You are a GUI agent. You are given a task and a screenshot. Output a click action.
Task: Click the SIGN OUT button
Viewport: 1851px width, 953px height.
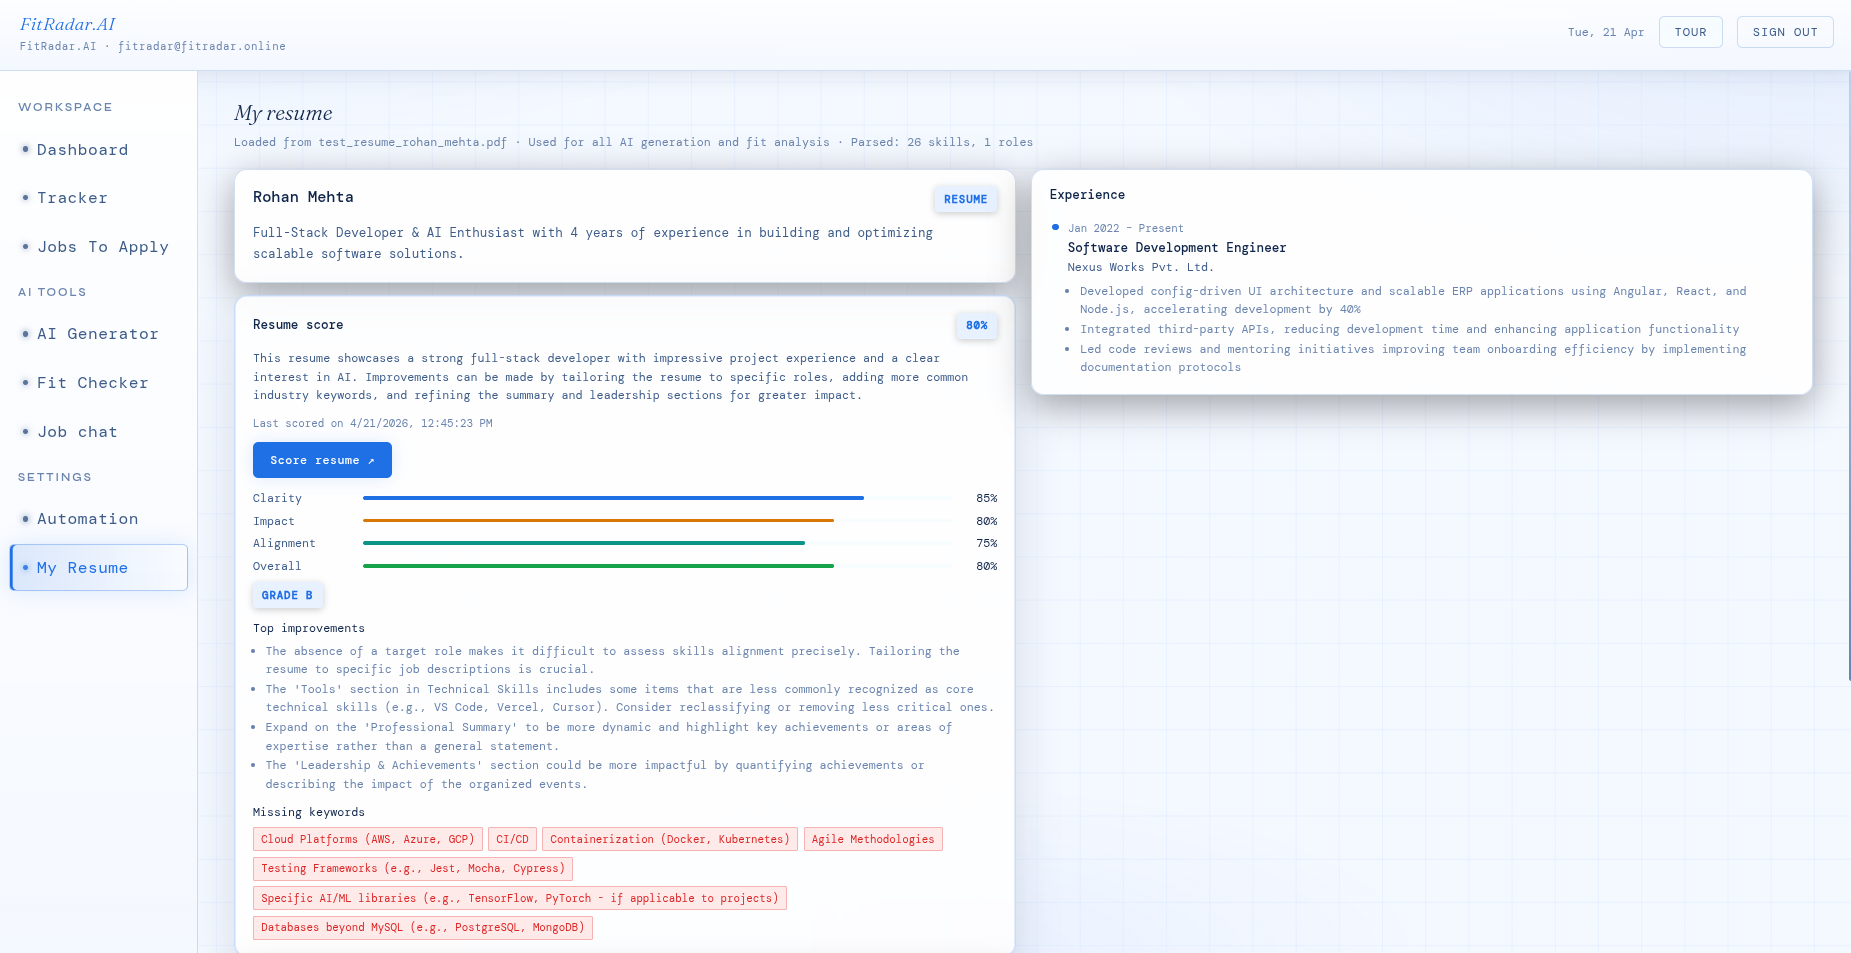1785,32
